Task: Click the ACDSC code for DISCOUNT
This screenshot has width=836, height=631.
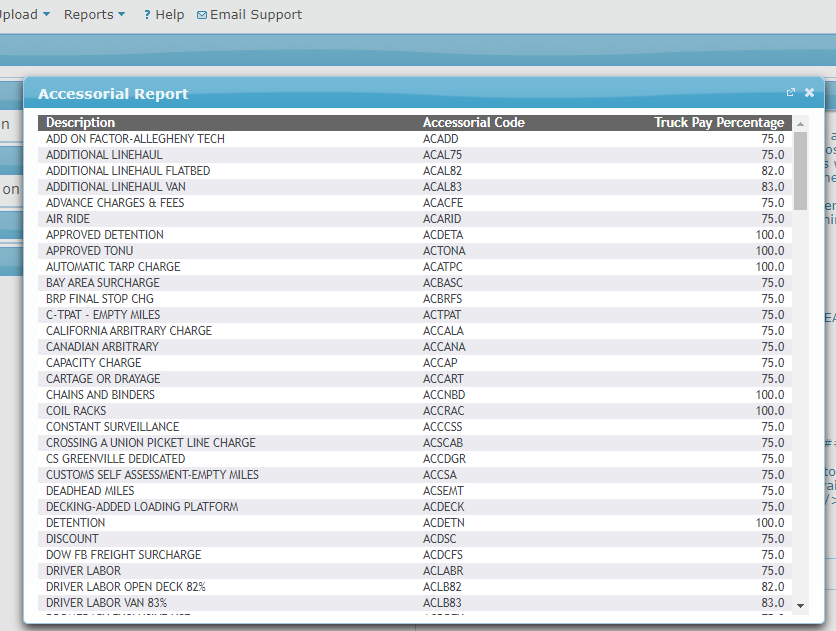Action: [x=440, y=539]
